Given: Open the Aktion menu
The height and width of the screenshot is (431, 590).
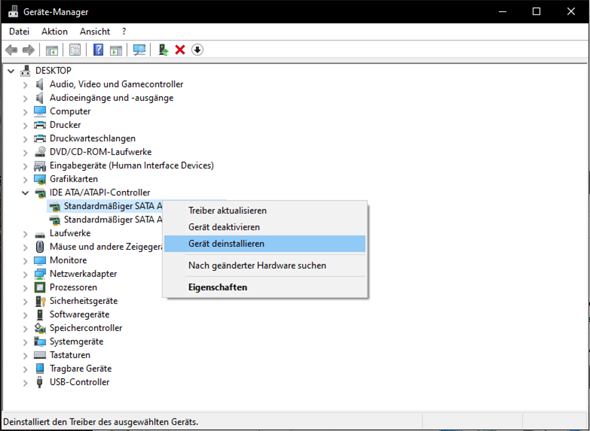Looking at the screenshot, I should coord(55,32).
